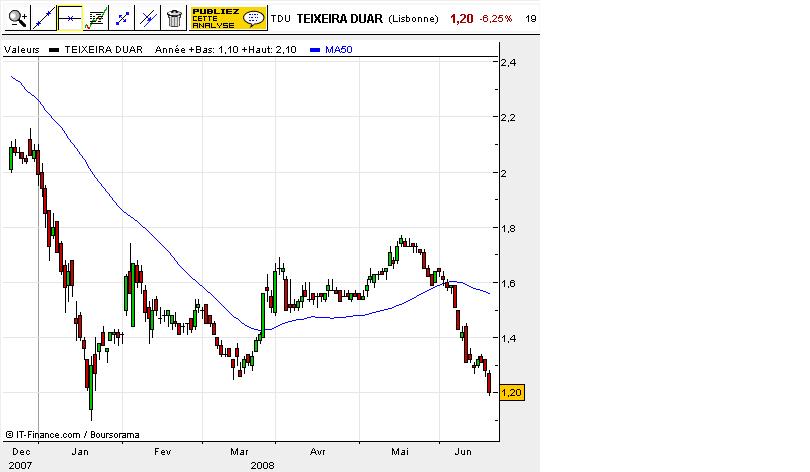Select the parallel channel lines tool
Viewport: 810px width, 472px height.
point(148,19)
